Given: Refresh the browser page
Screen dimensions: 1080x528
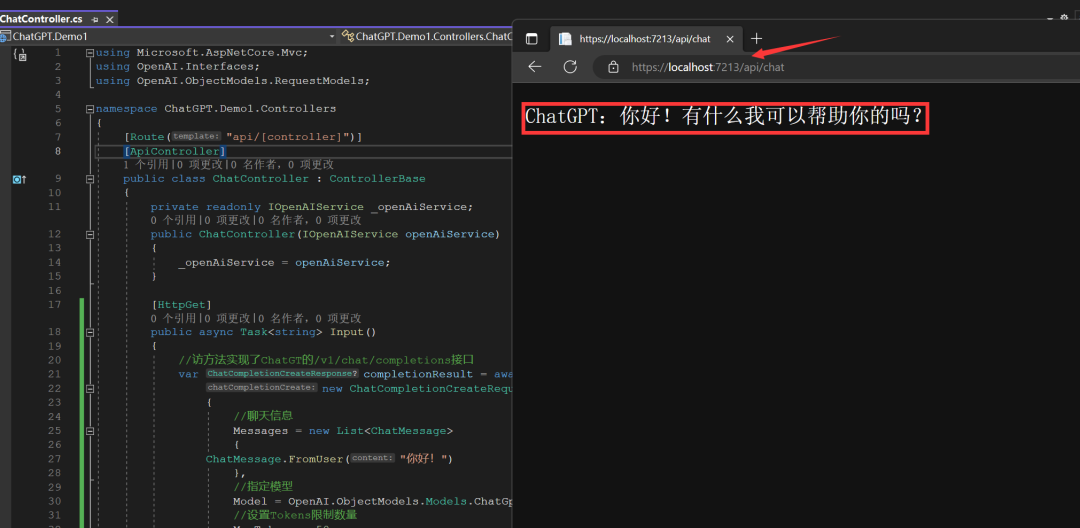Looking at the screenshot, I should pyautogui.click(x=570, y=67).
